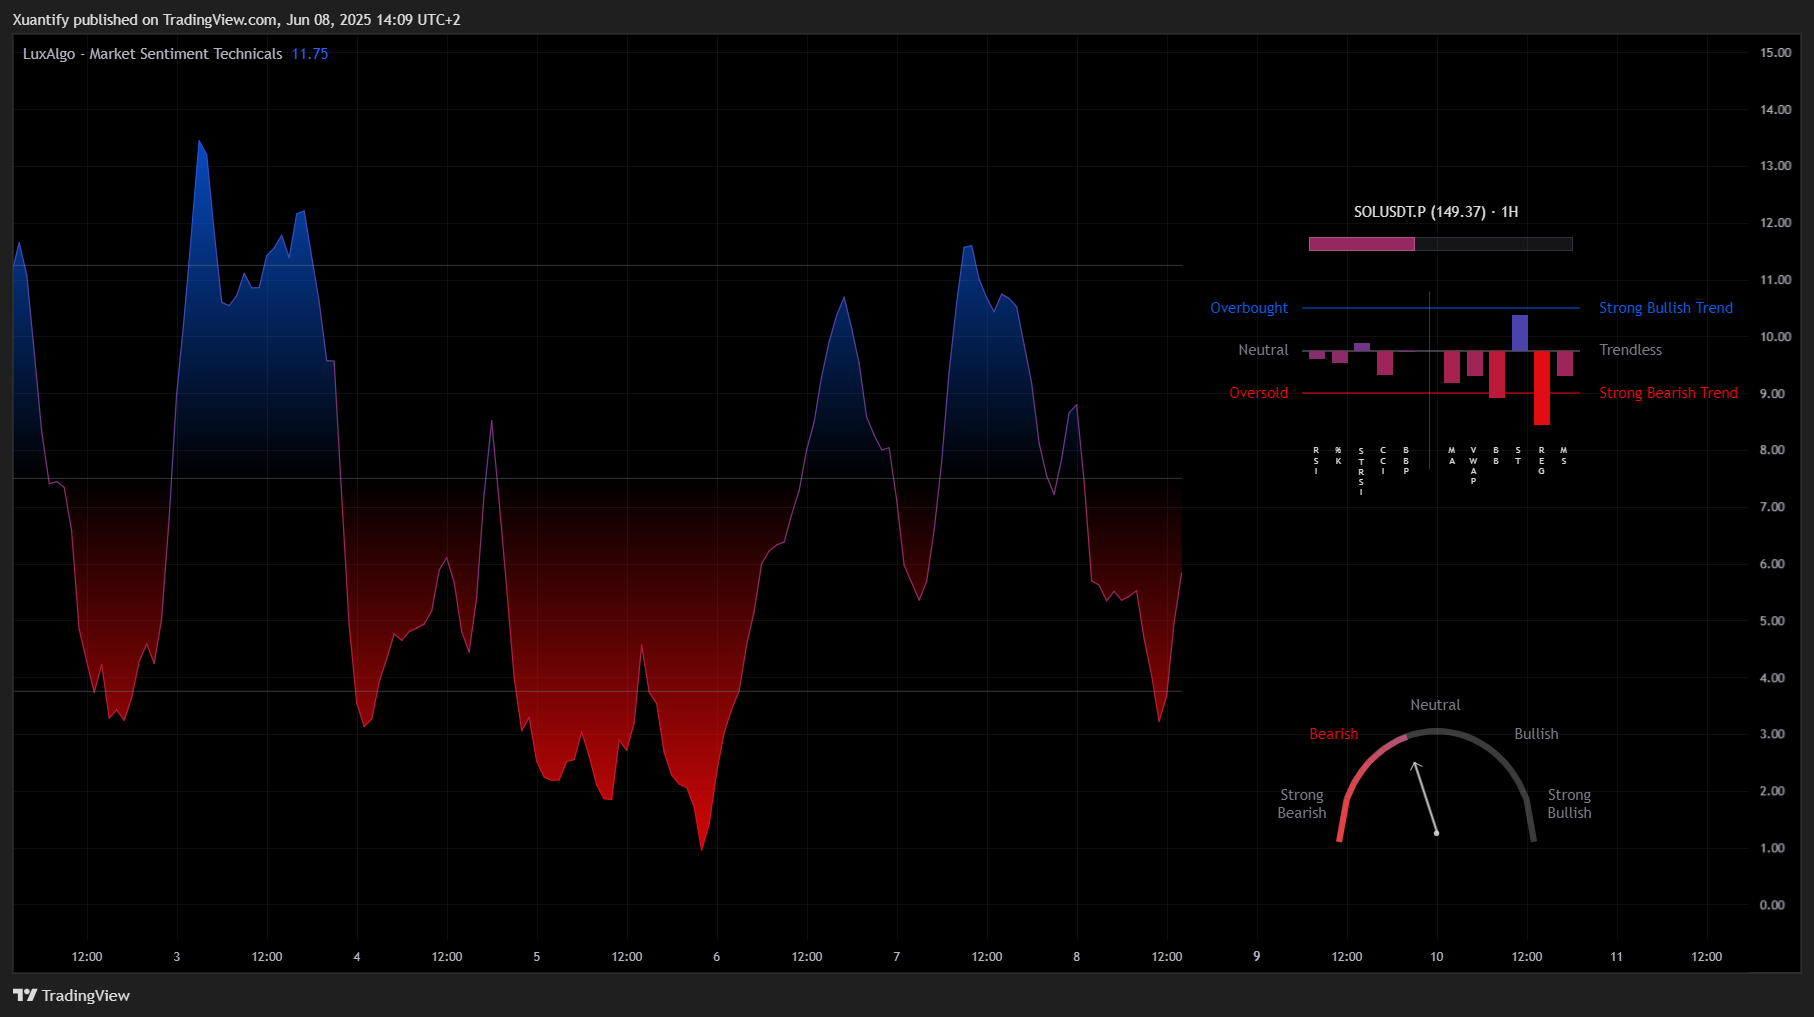The width and height of the screenshot is (1814, 1017).
Task: Click date 8 on the time axis
Action: tap(1077, 957)
